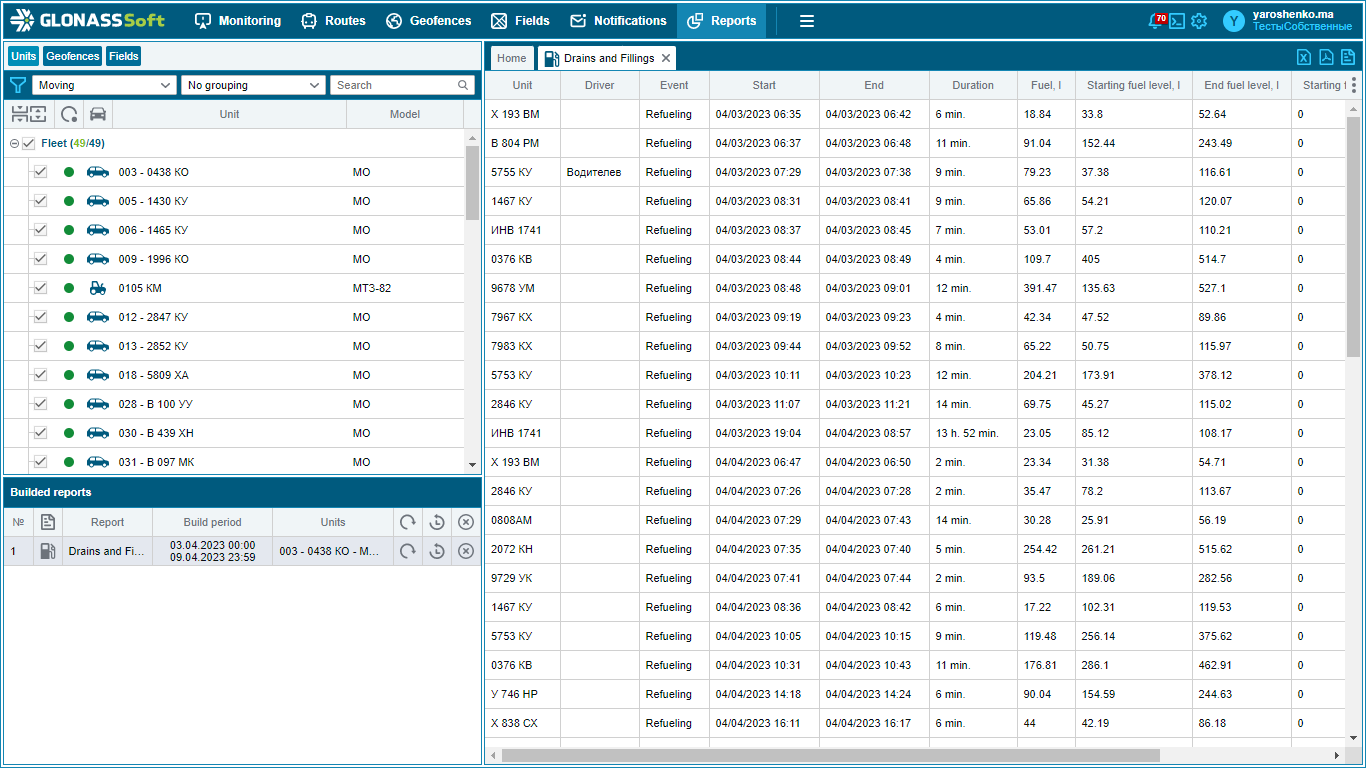This screenshot has width=1366, height=768.
Task: Click the expand all groups icon
Action: pos(37,114)
